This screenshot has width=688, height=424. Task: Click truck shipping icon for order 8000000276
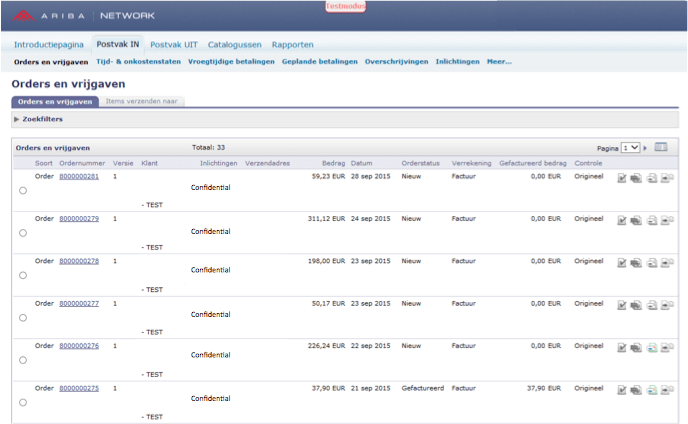coord(636,348)
